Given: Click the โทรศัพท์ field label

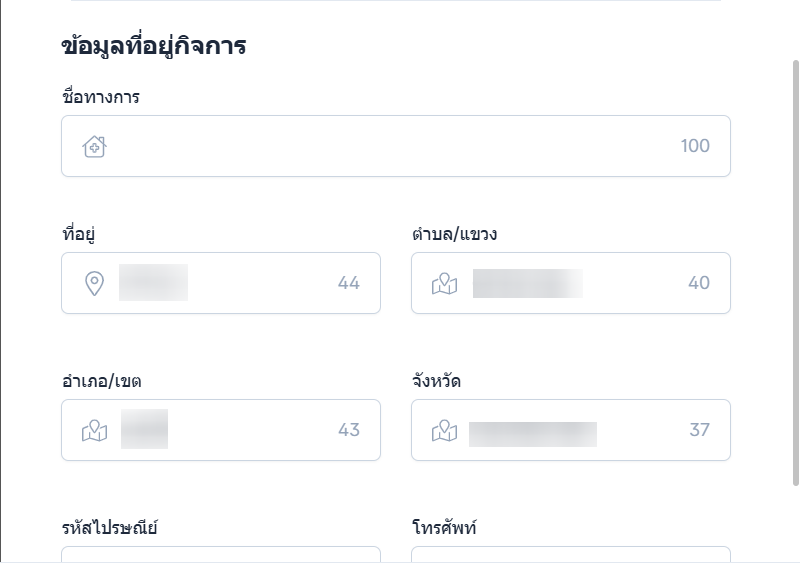Looking at the screenshot, I should [444, 527].
